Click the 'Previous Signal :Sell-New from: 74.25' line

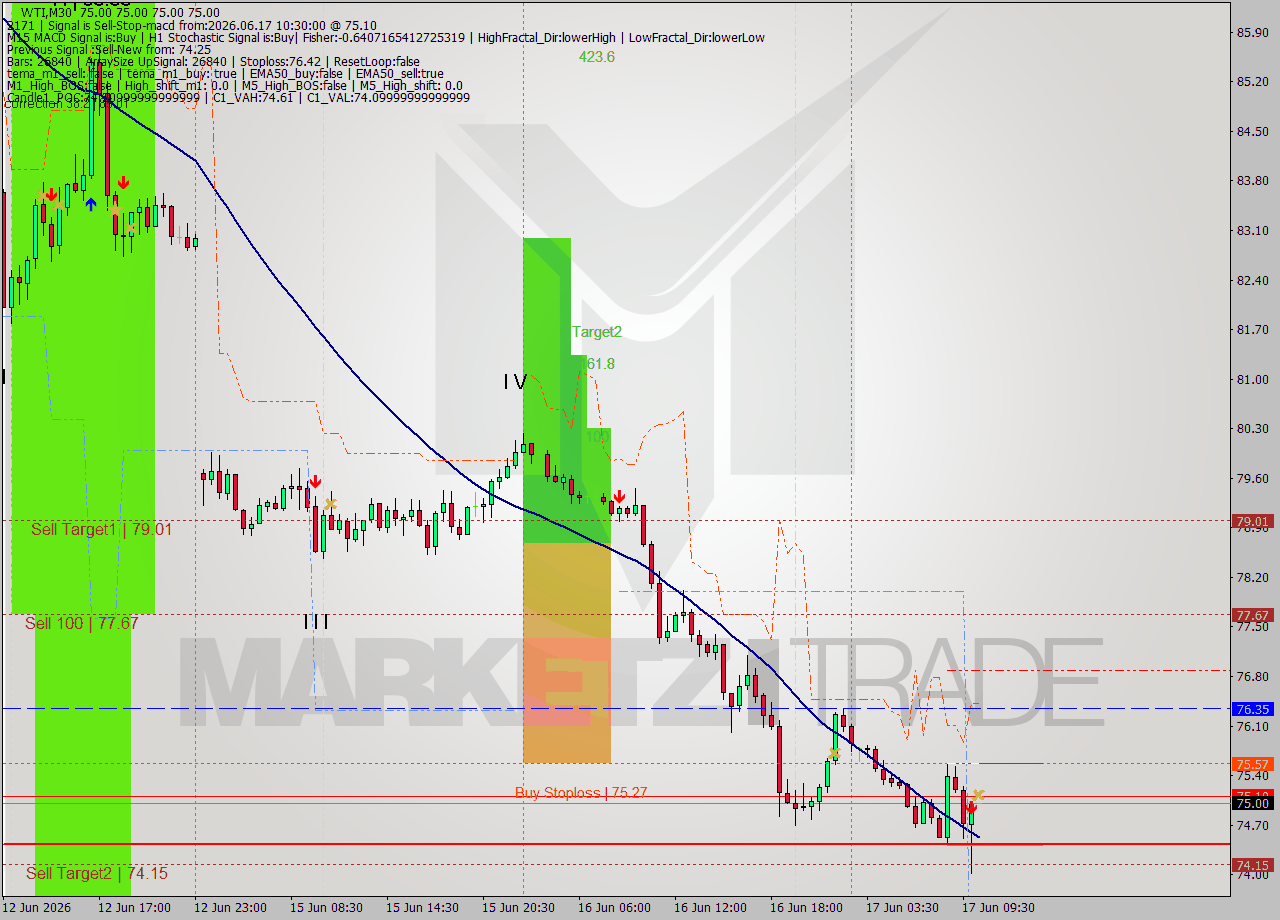coord(108,49)
